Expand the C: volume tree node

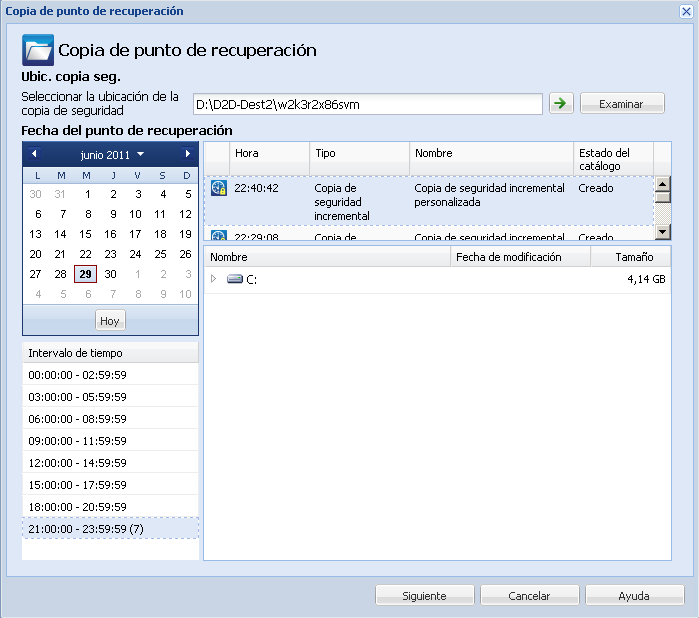213,280
